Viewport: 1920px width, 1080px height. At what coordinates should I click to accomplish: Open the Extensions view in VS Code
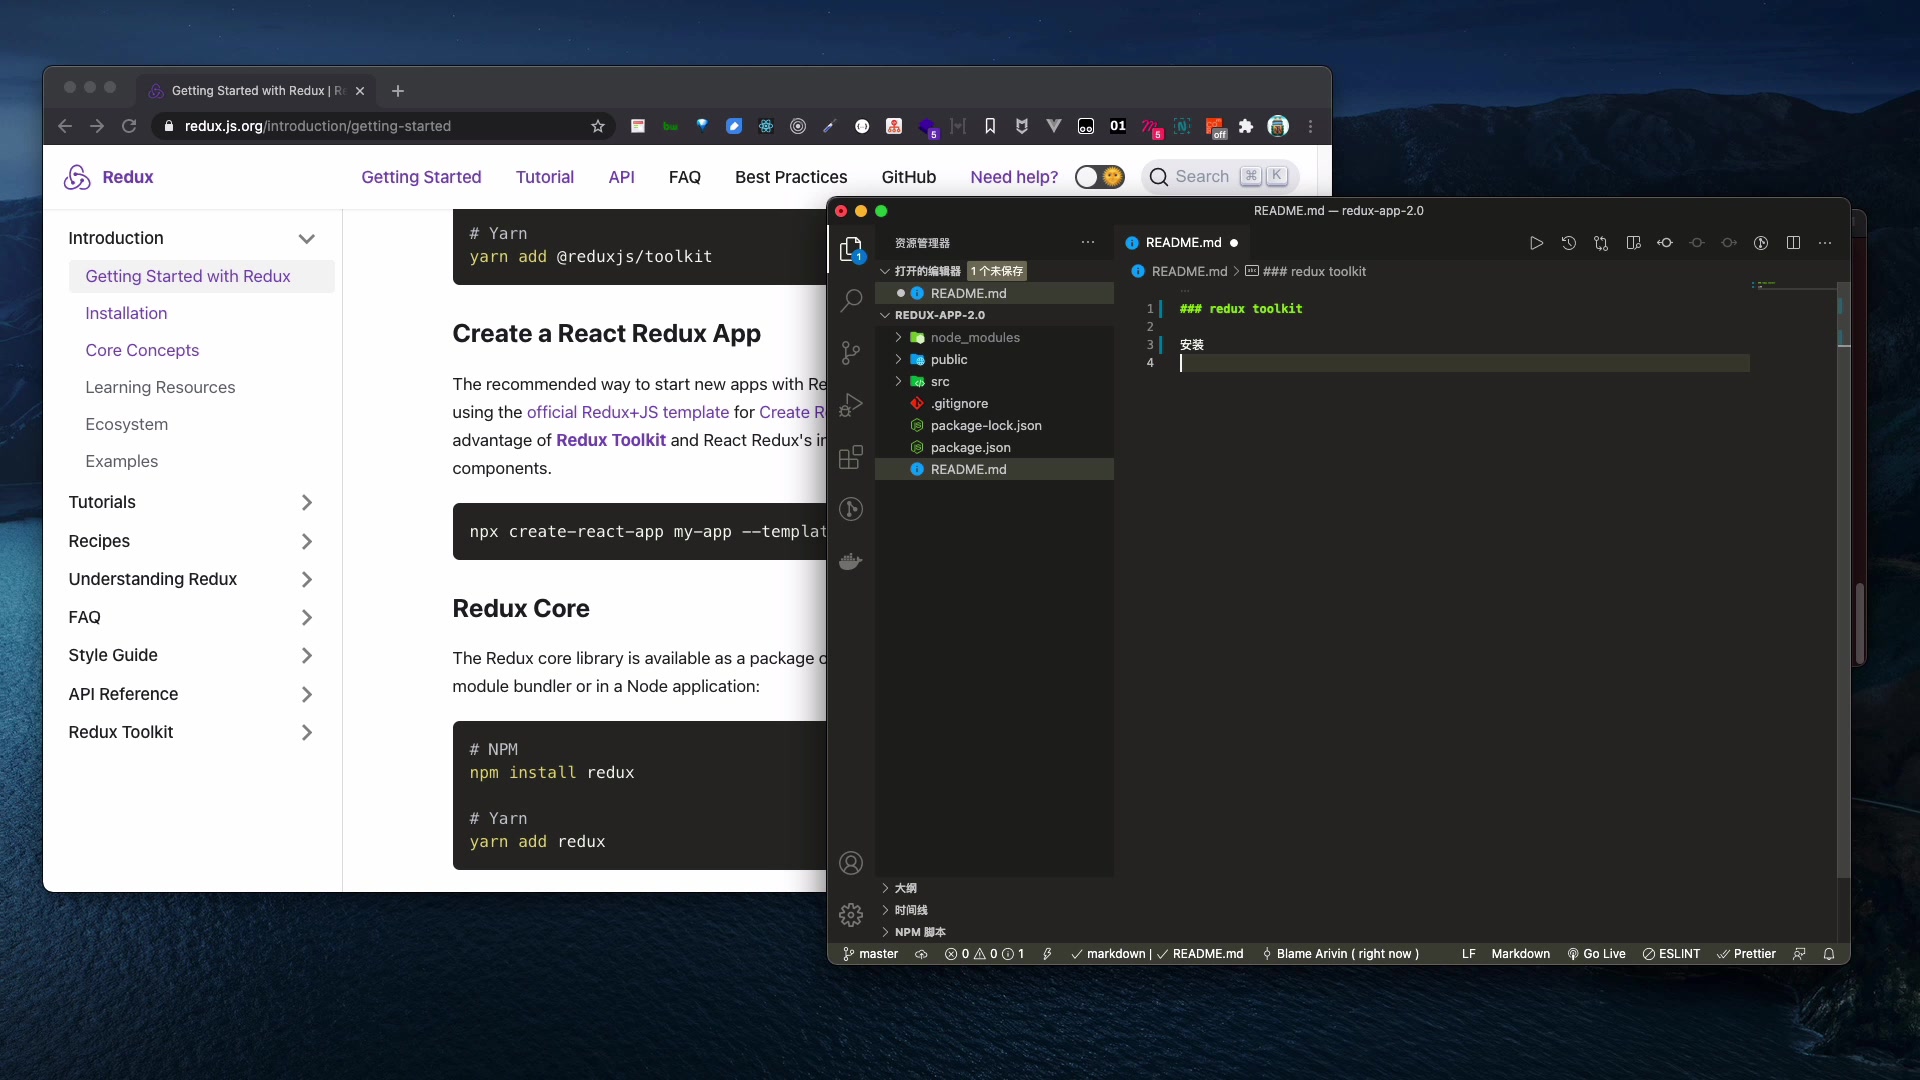point(851,457)
